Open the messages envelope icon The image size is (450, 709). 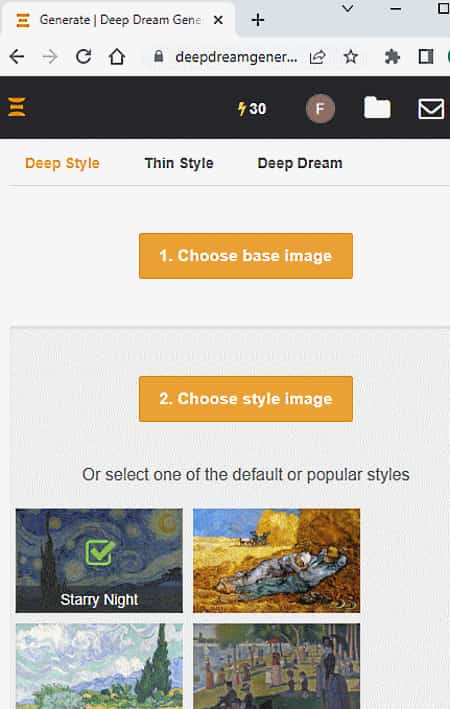pyautogui.click(x=431, y=109)
